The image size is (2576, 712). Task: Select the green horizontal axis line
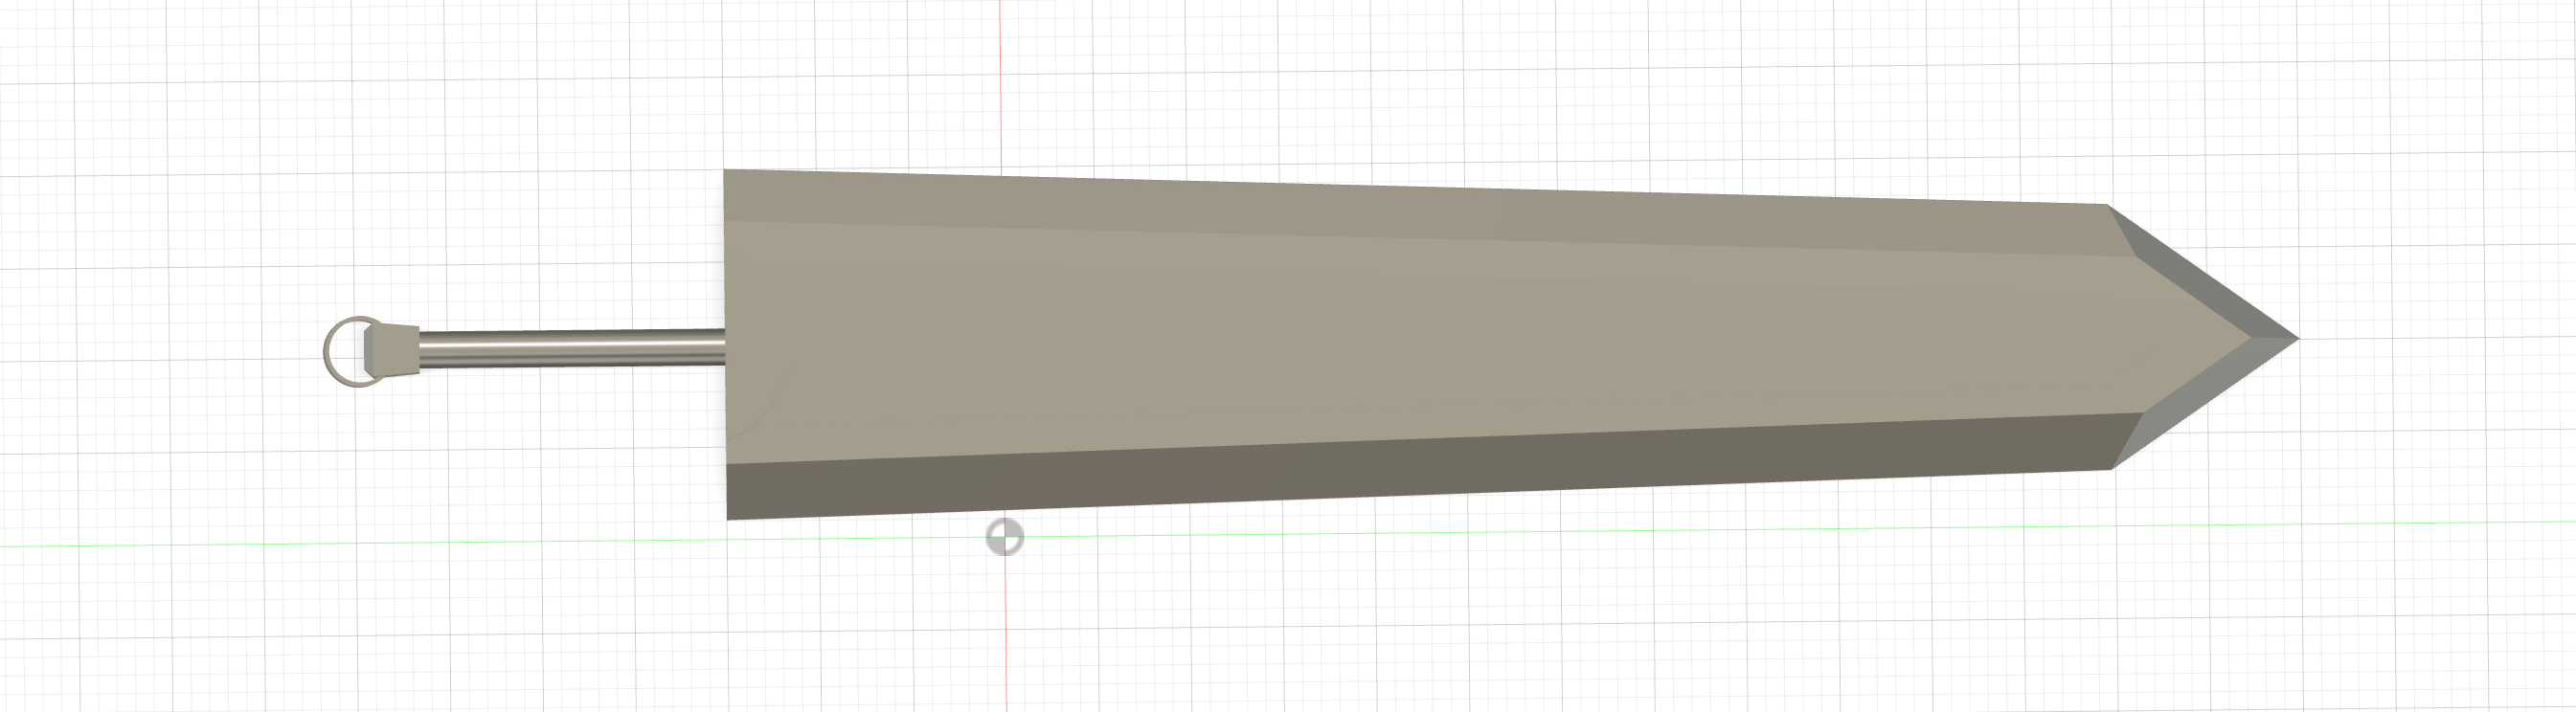[x=400, y=545]
